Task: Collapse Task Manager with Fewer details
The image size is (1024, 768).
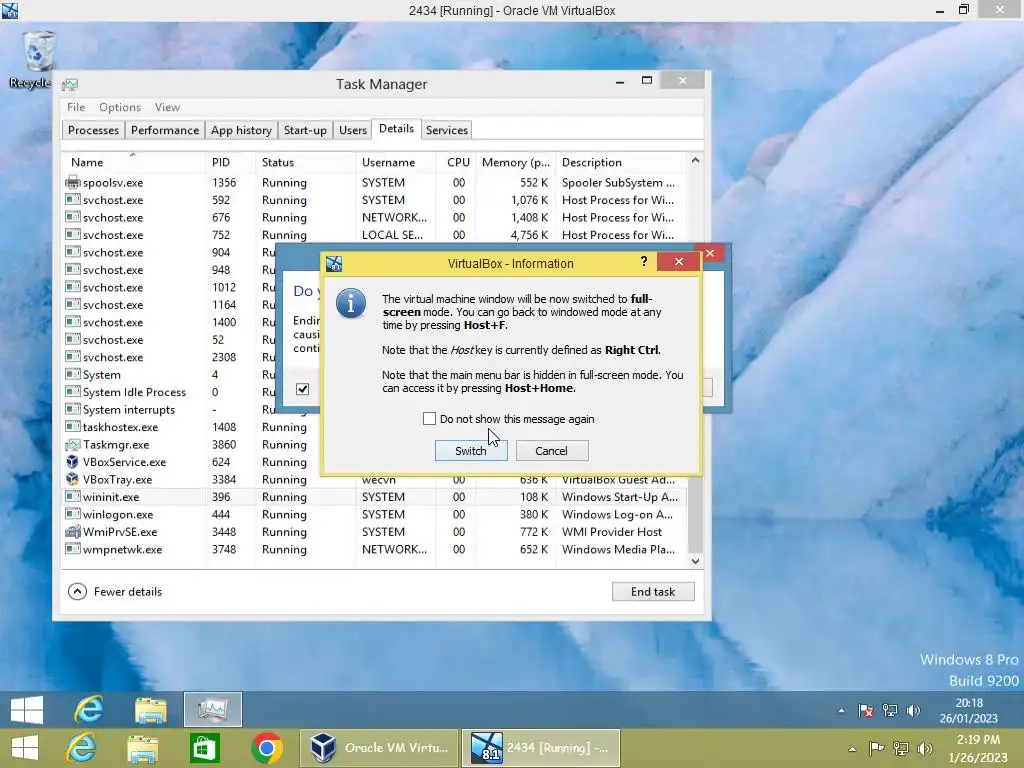Action: (x=116, y=592)
